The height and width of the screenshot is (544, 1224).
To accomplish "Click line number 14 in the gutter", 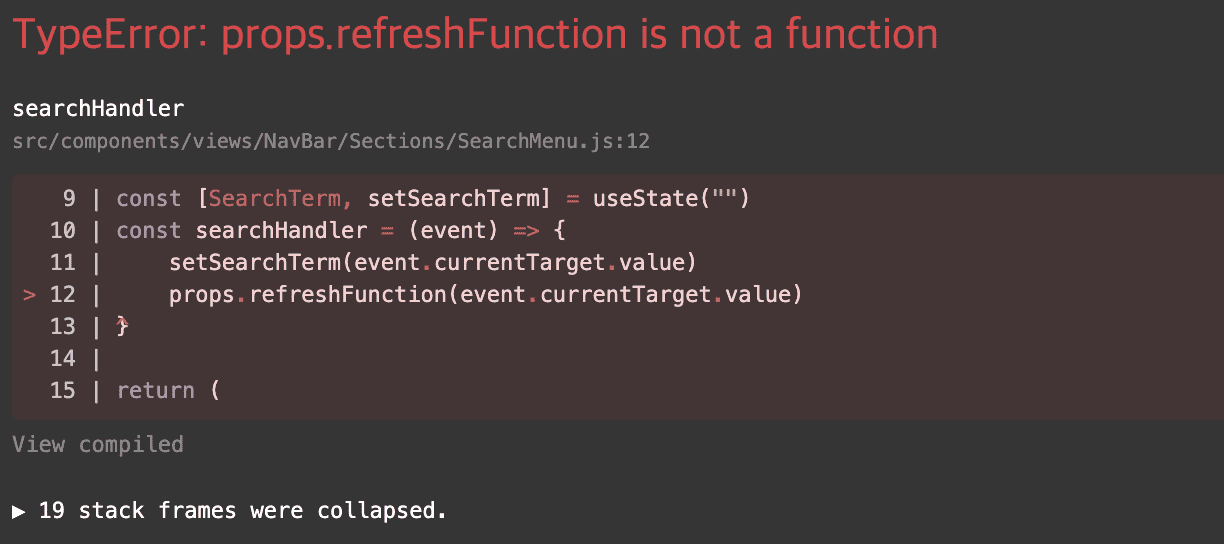I will tap(62, 359).
